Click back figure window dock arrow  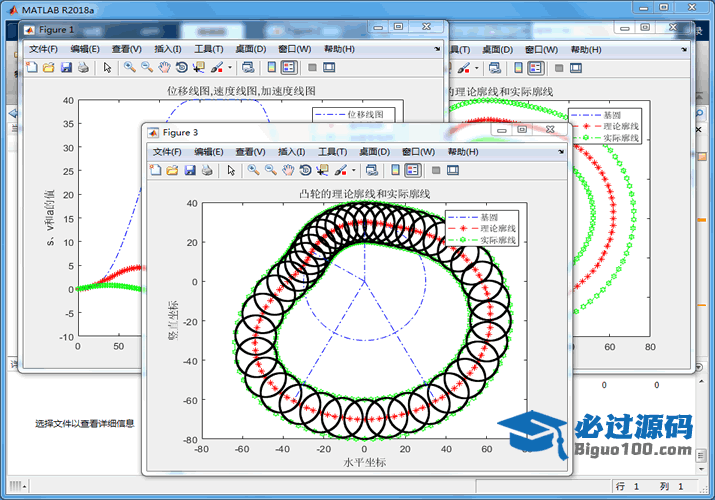click(684, 50)
